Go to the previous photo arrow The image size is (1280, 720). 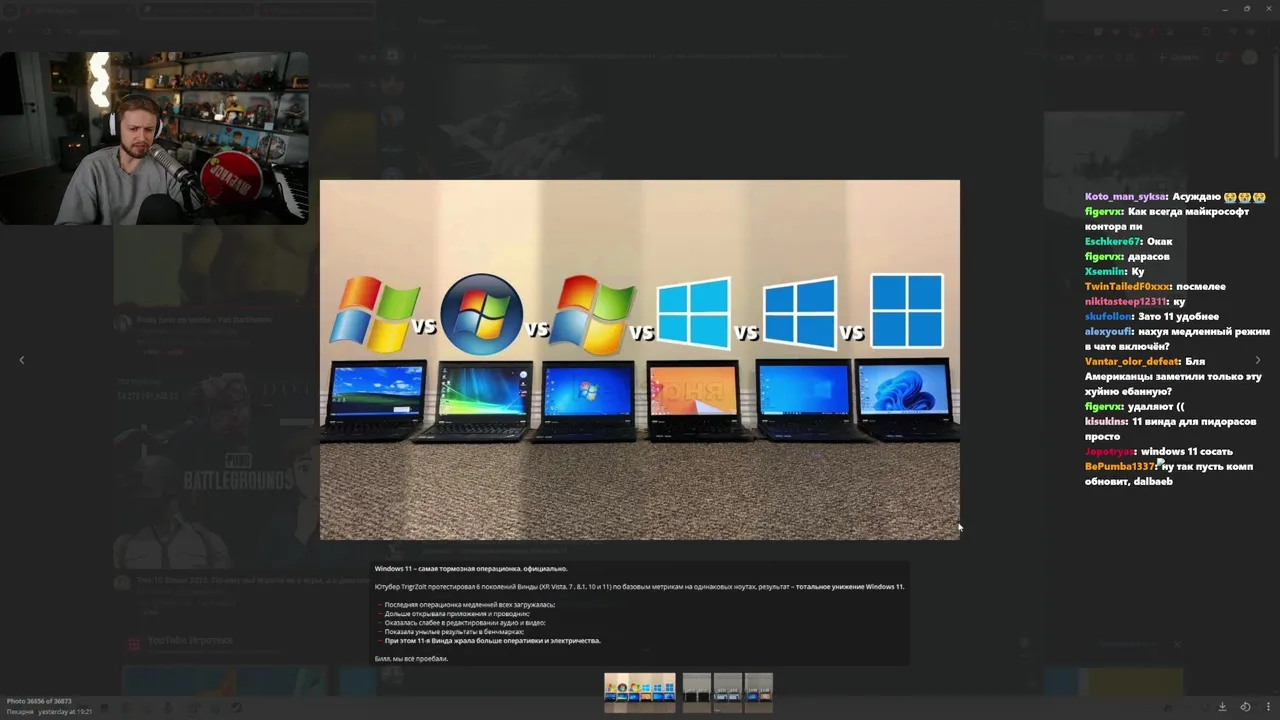click(22, 360)
